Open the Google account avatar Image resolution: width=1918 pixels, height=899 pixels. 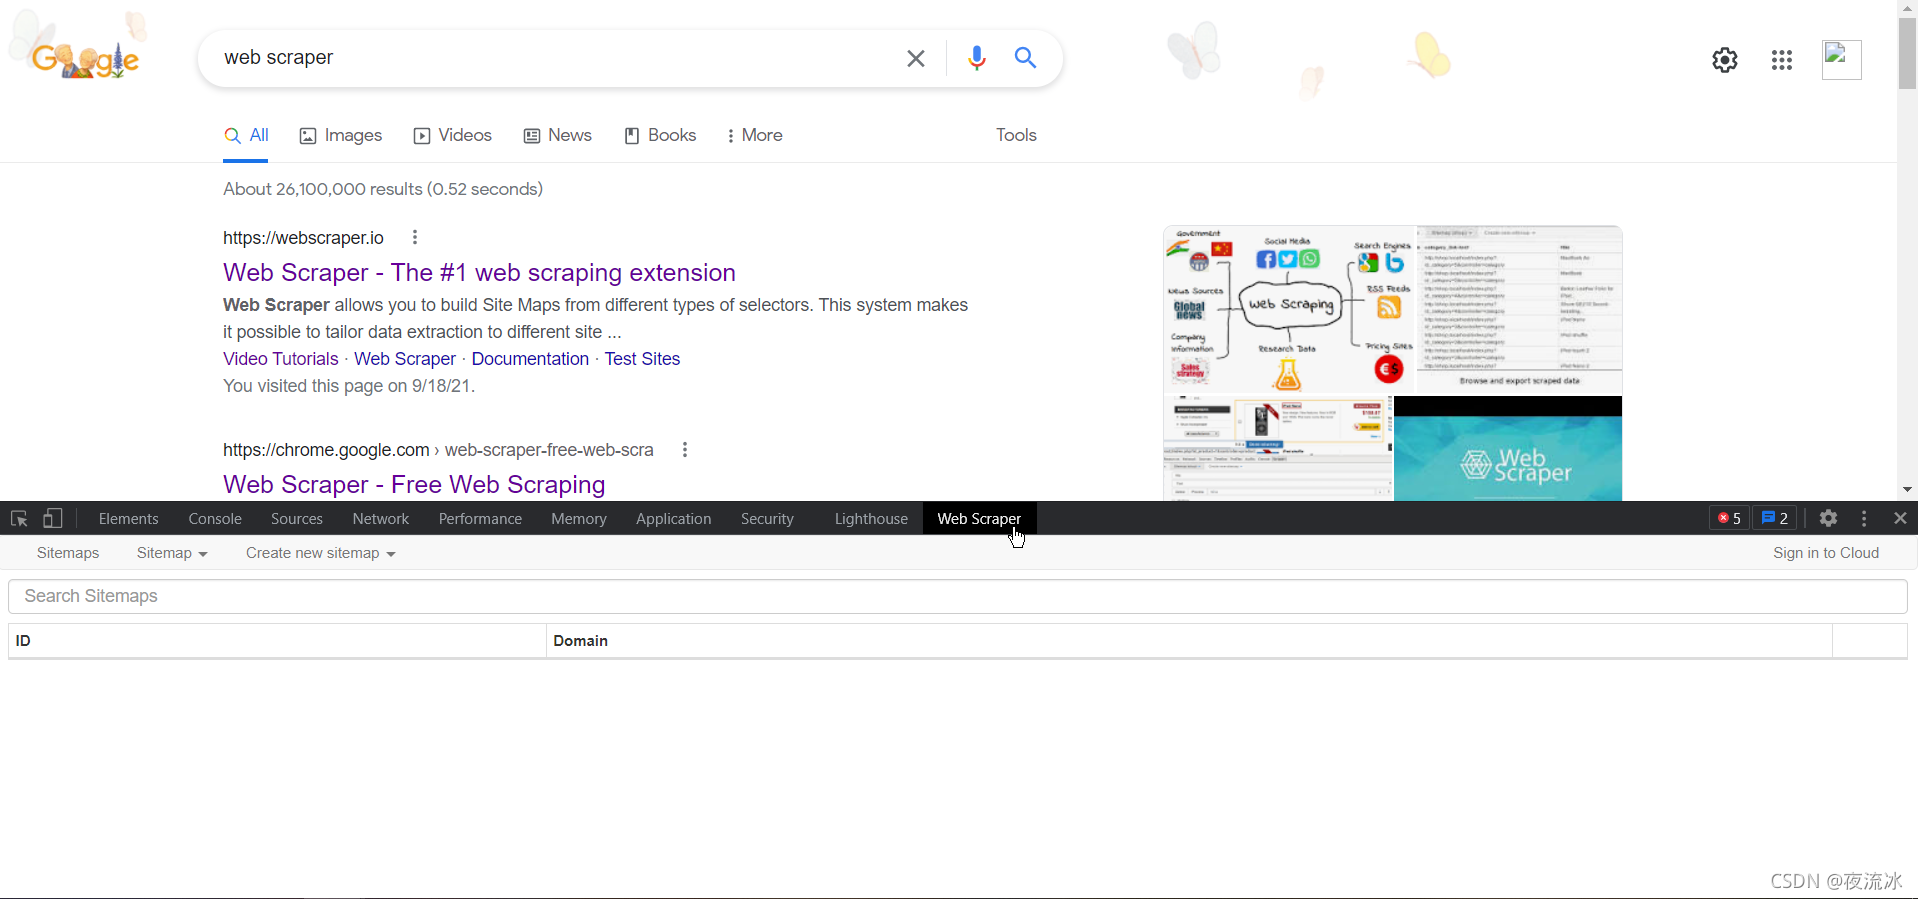click(1841, 60)
